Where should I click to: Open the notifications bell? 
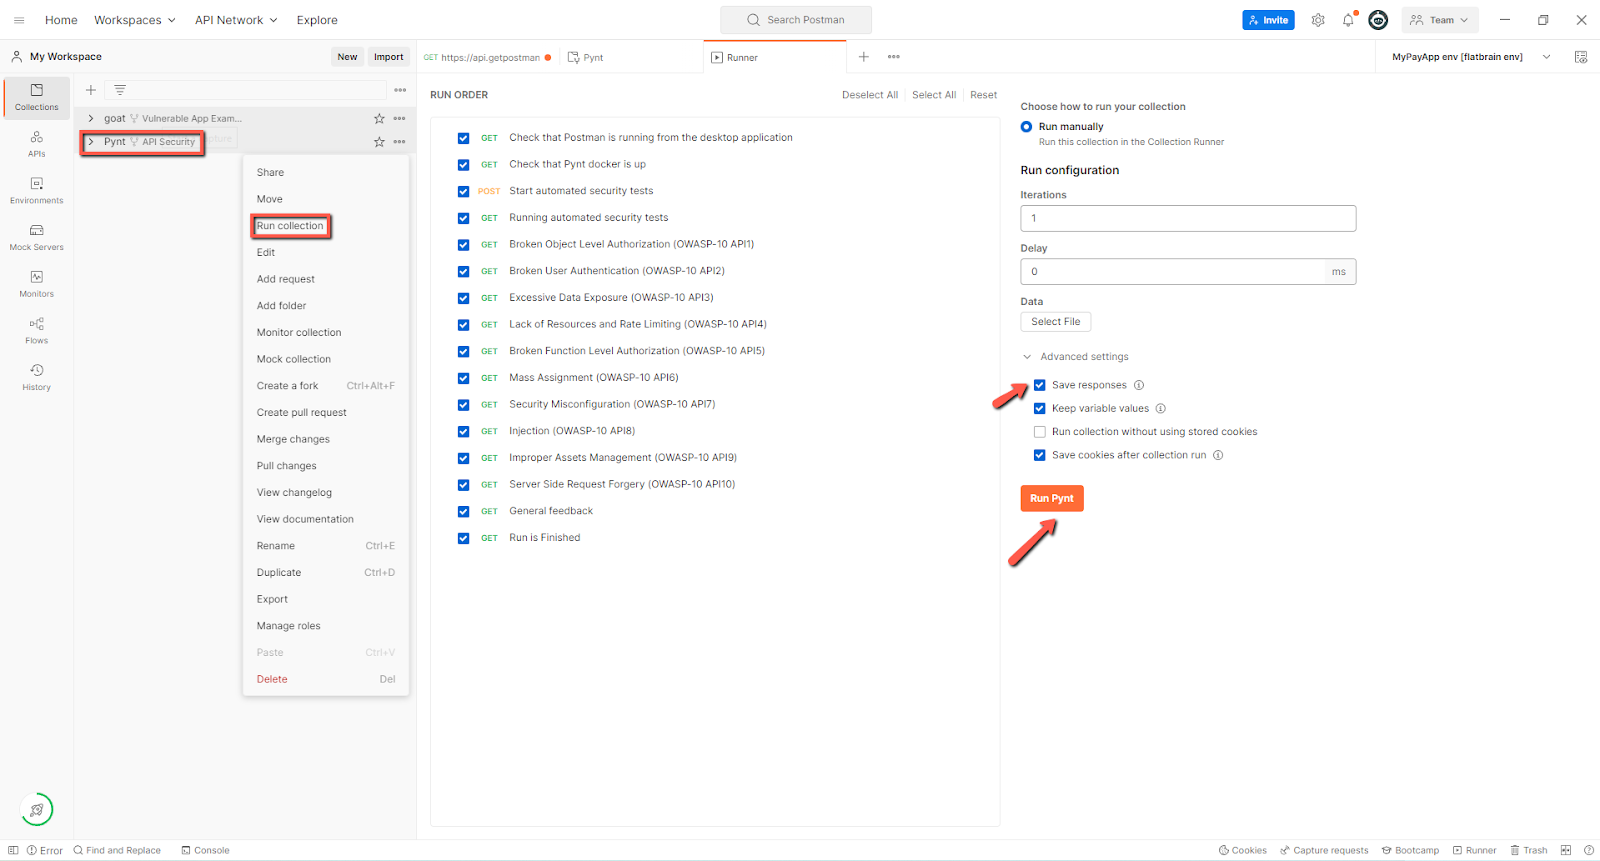1348,20
